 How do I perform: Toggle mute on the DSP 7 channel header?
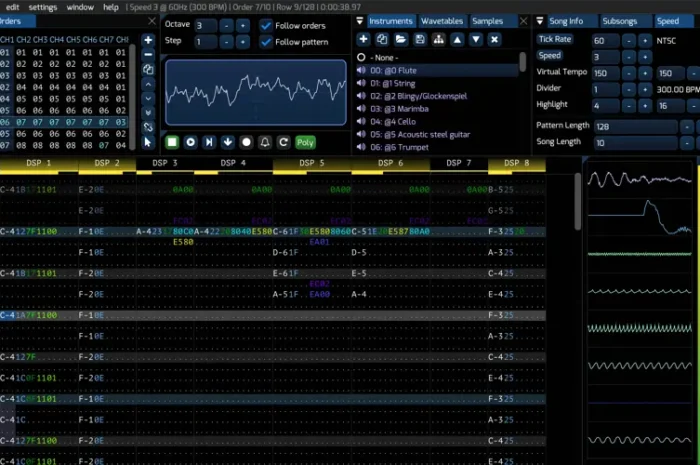(458, 163)
